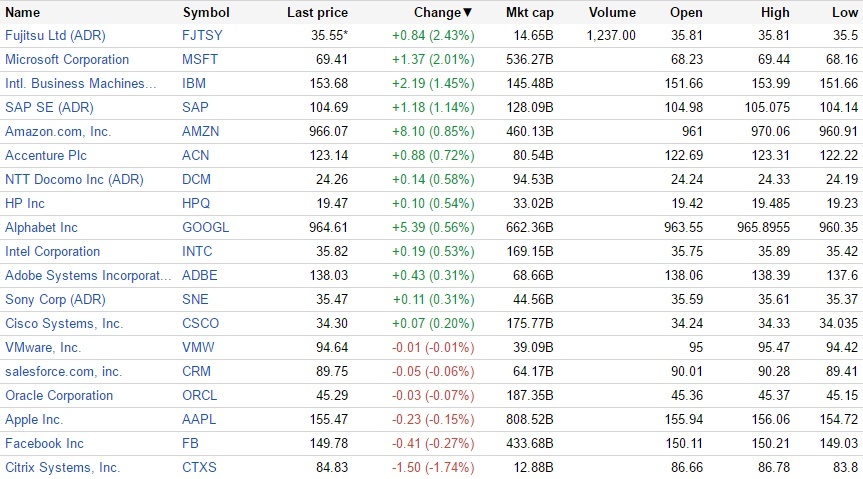Open the Cisco Systems, Inc. link
Image resolution: width=863 pixels, height=479 pixels.
64,323
